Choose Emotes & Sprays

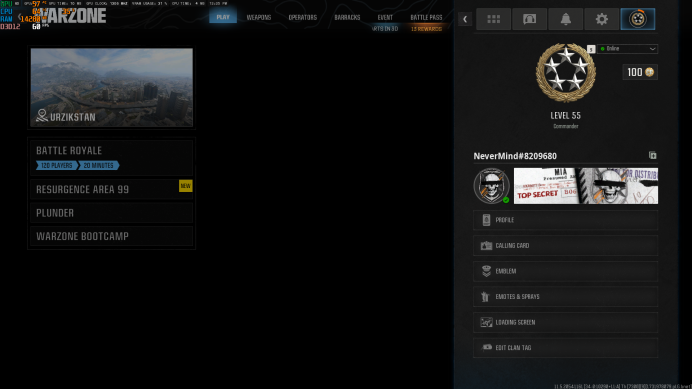pos(565,297)
